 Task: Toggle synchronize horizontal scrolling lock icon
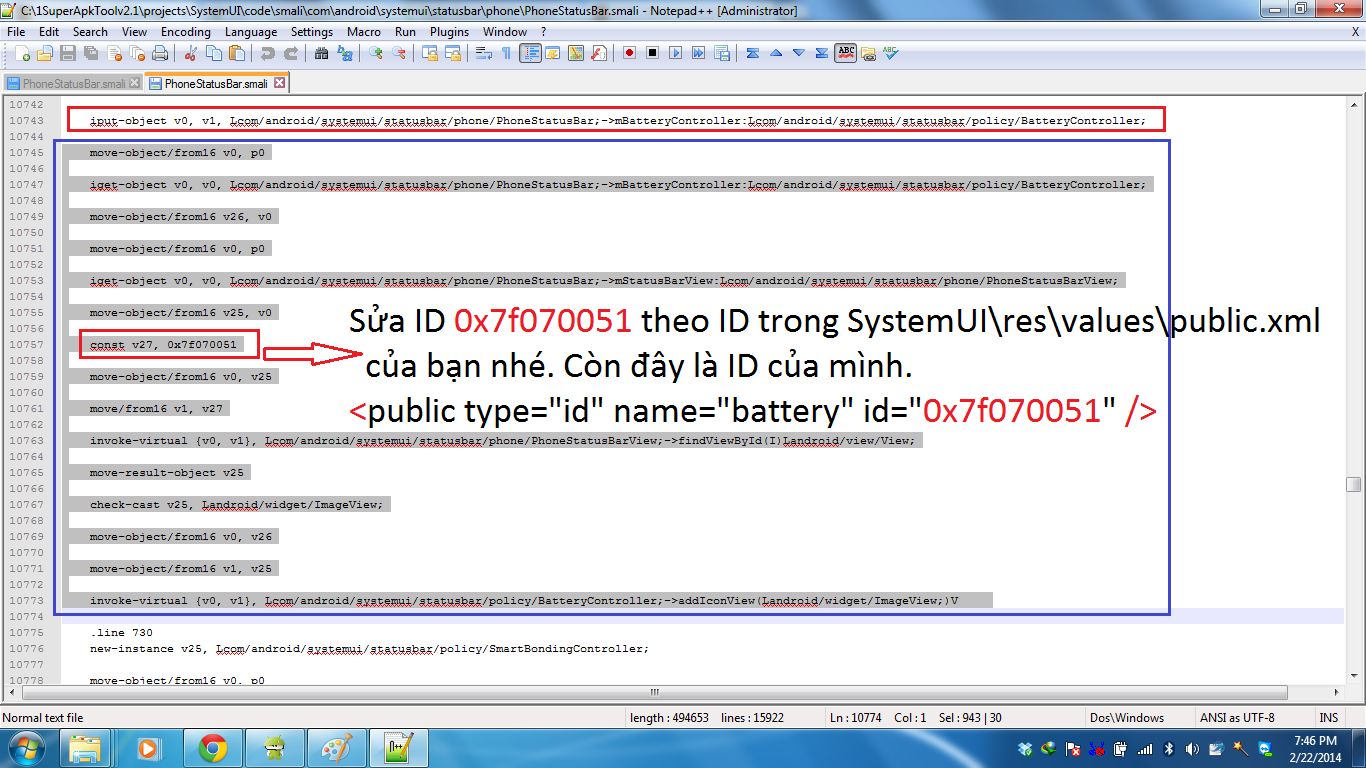click(453, 53)
